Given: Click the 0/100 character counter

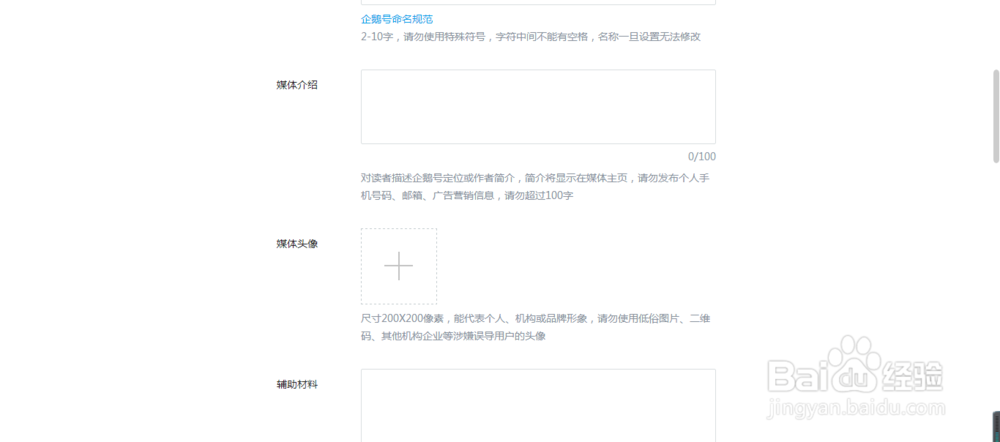Looking at the screenshot, I should click(702, 157).
